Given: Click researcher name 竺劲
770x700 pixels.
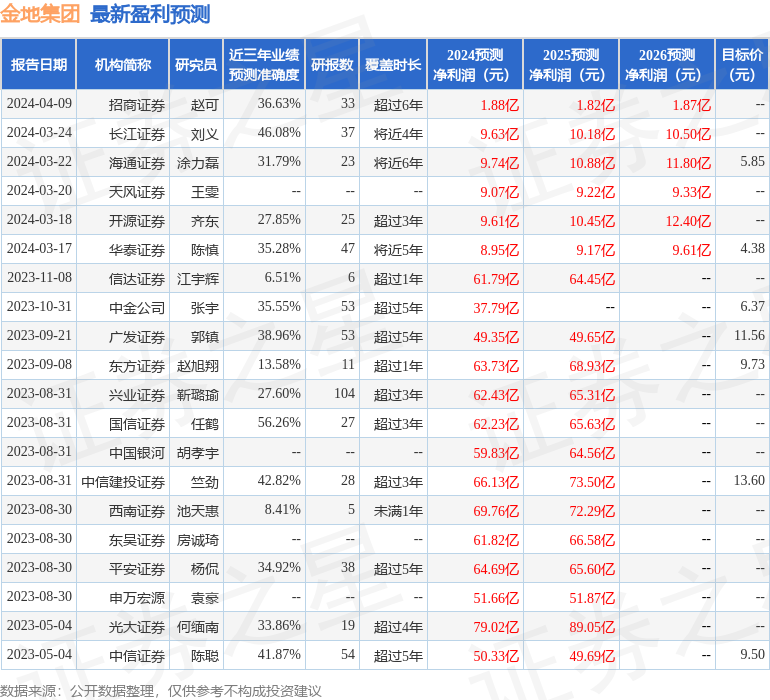Looking at the screenshot, I should click(x=204, y=481).
